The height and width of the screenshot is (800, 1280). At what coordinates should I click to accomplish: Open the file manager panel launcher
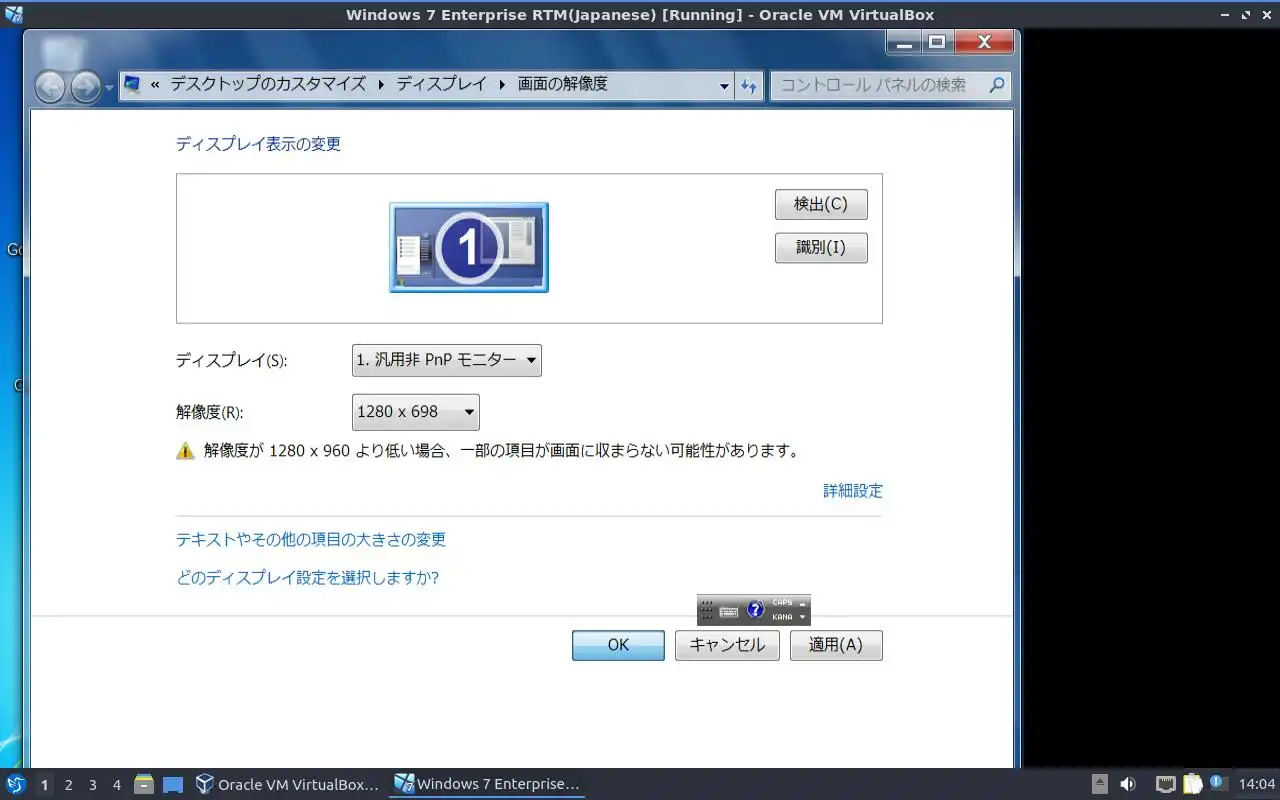tap(144, 785)
